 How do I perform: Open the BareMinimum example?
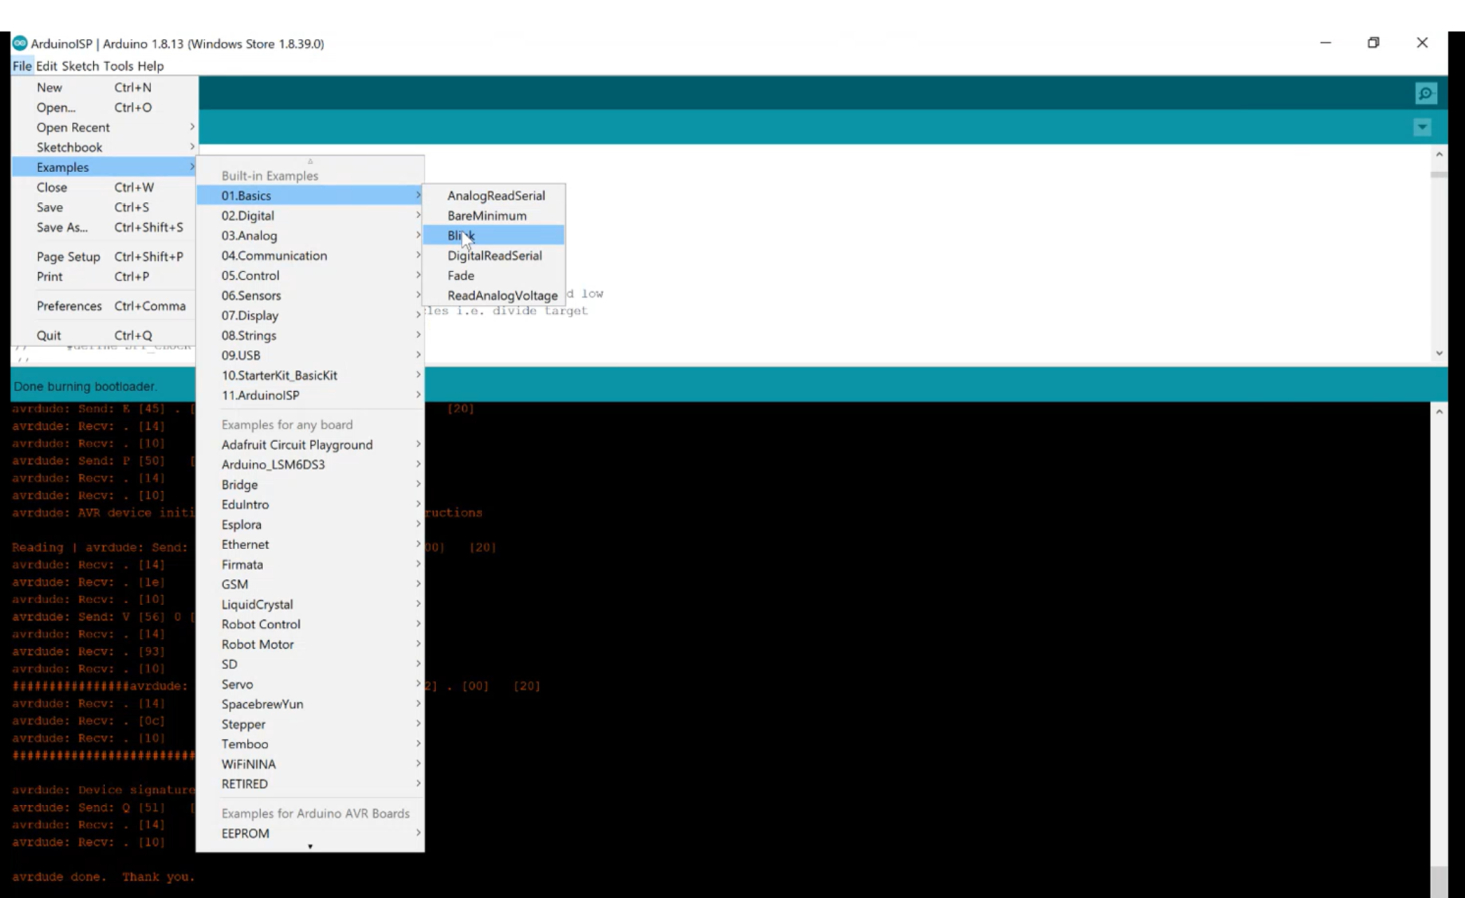tap(494, 216)
